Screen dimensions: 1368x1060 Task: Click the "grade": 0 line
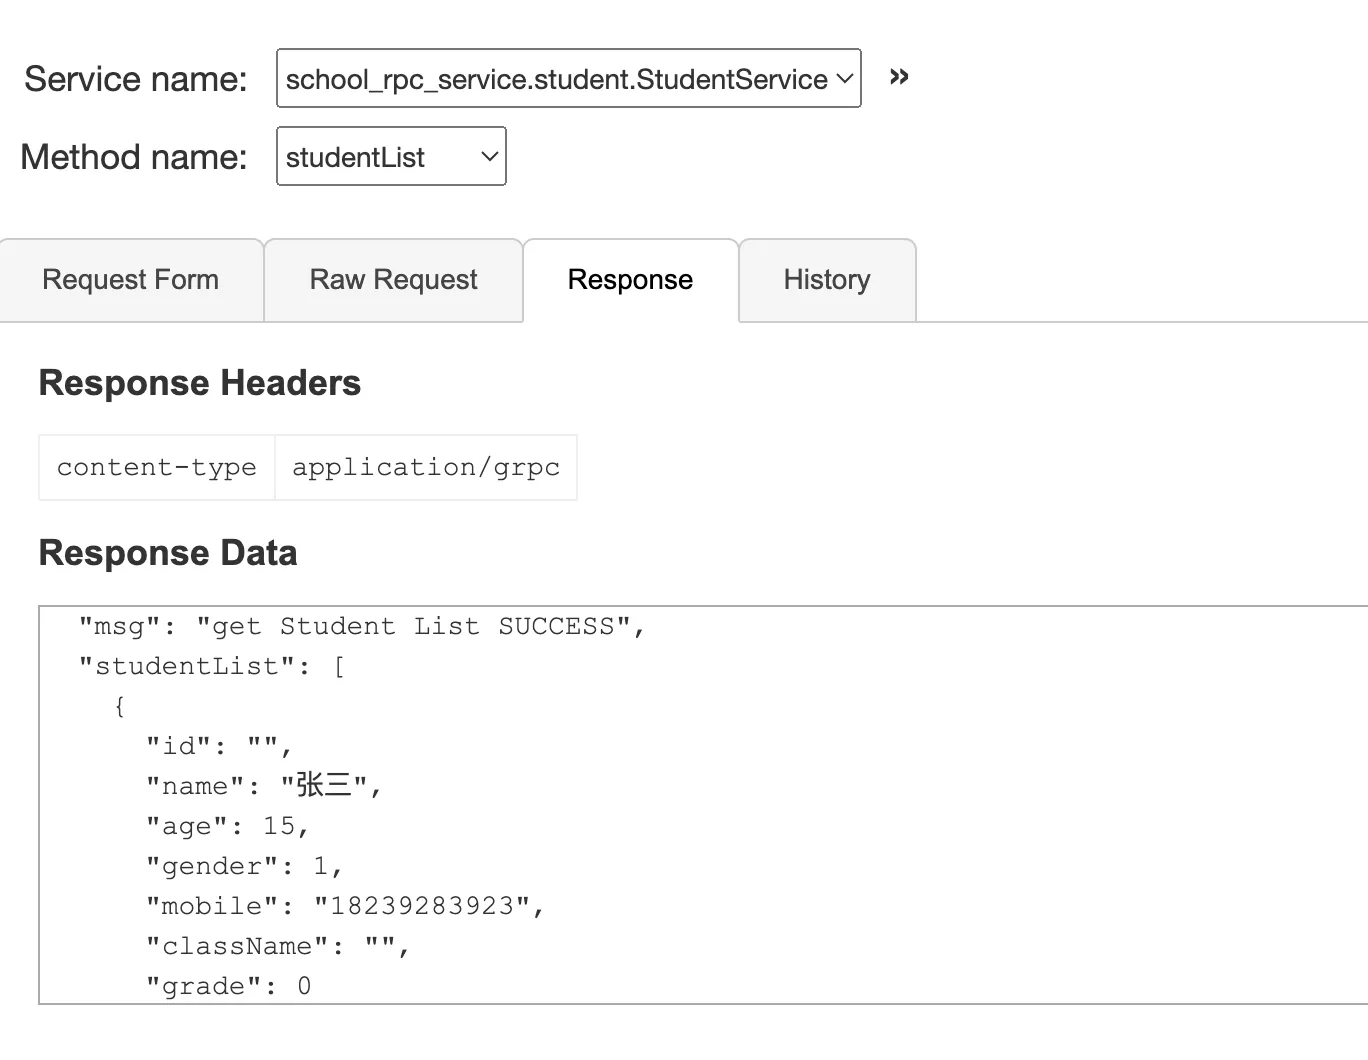point(228,987)
